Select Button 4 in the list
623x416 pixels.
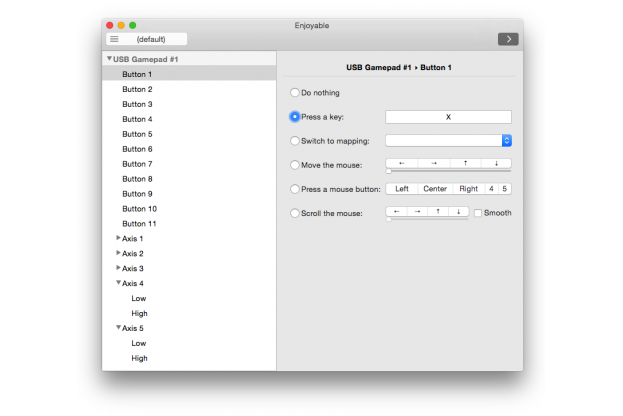pos(189,119)
